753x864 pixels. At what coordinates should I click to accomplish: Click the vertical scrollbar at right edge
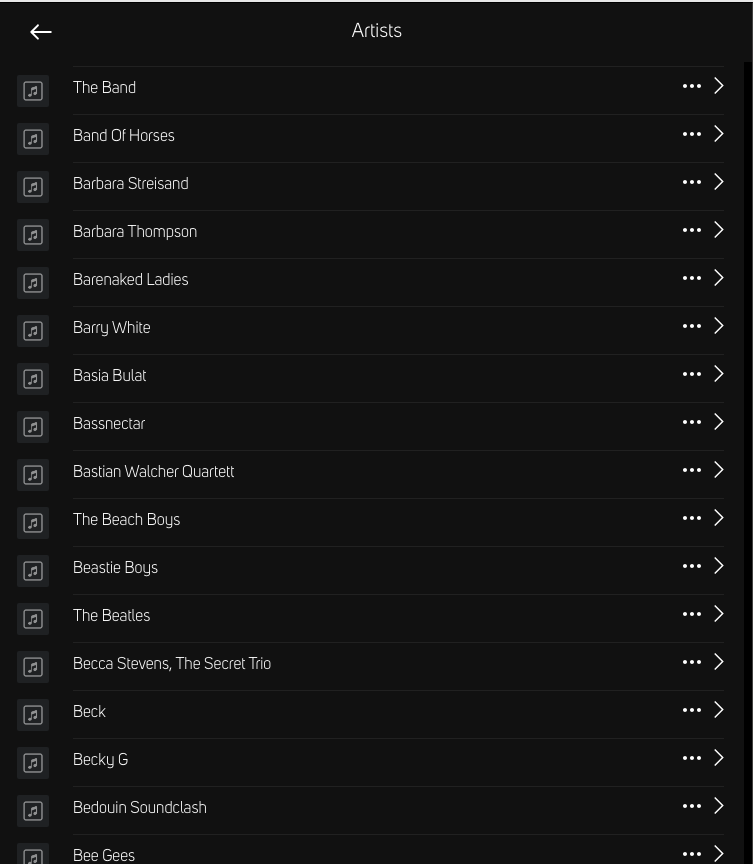coord(748,300)
